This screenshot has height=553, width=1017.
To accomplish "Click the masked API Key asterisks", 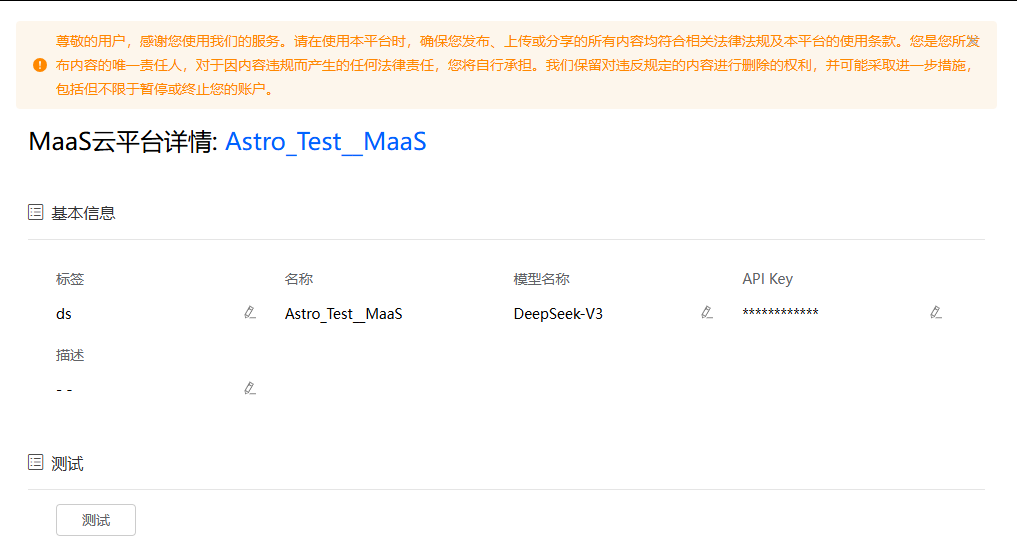I will (x=780, y=312).
